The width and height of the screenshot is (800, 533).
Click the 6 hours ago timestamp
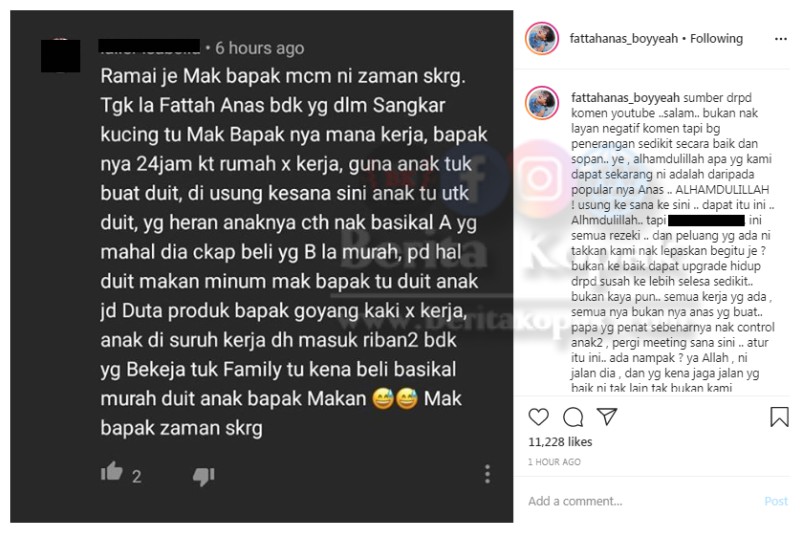(260, 48)
